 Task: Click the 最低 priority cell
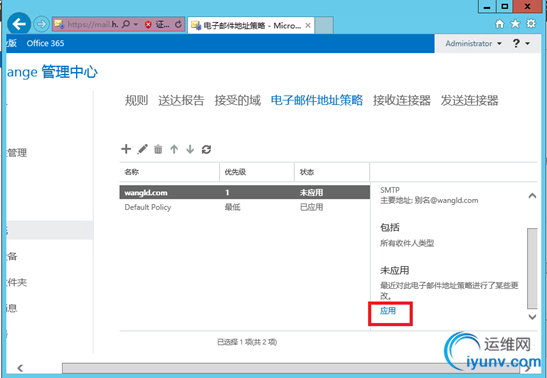(232, 207)
